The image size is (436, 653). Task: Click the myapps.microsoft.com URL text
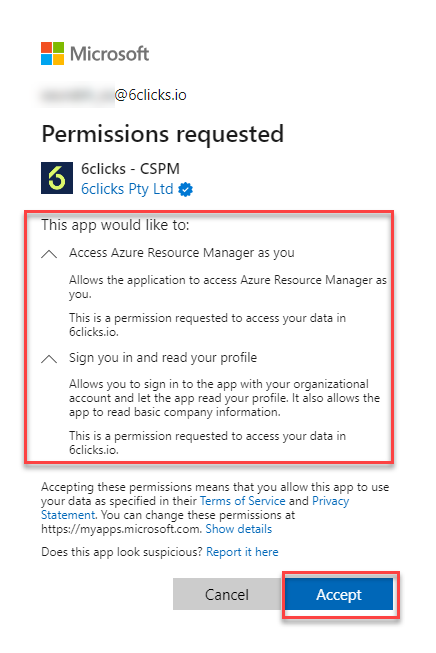(122, 529)
